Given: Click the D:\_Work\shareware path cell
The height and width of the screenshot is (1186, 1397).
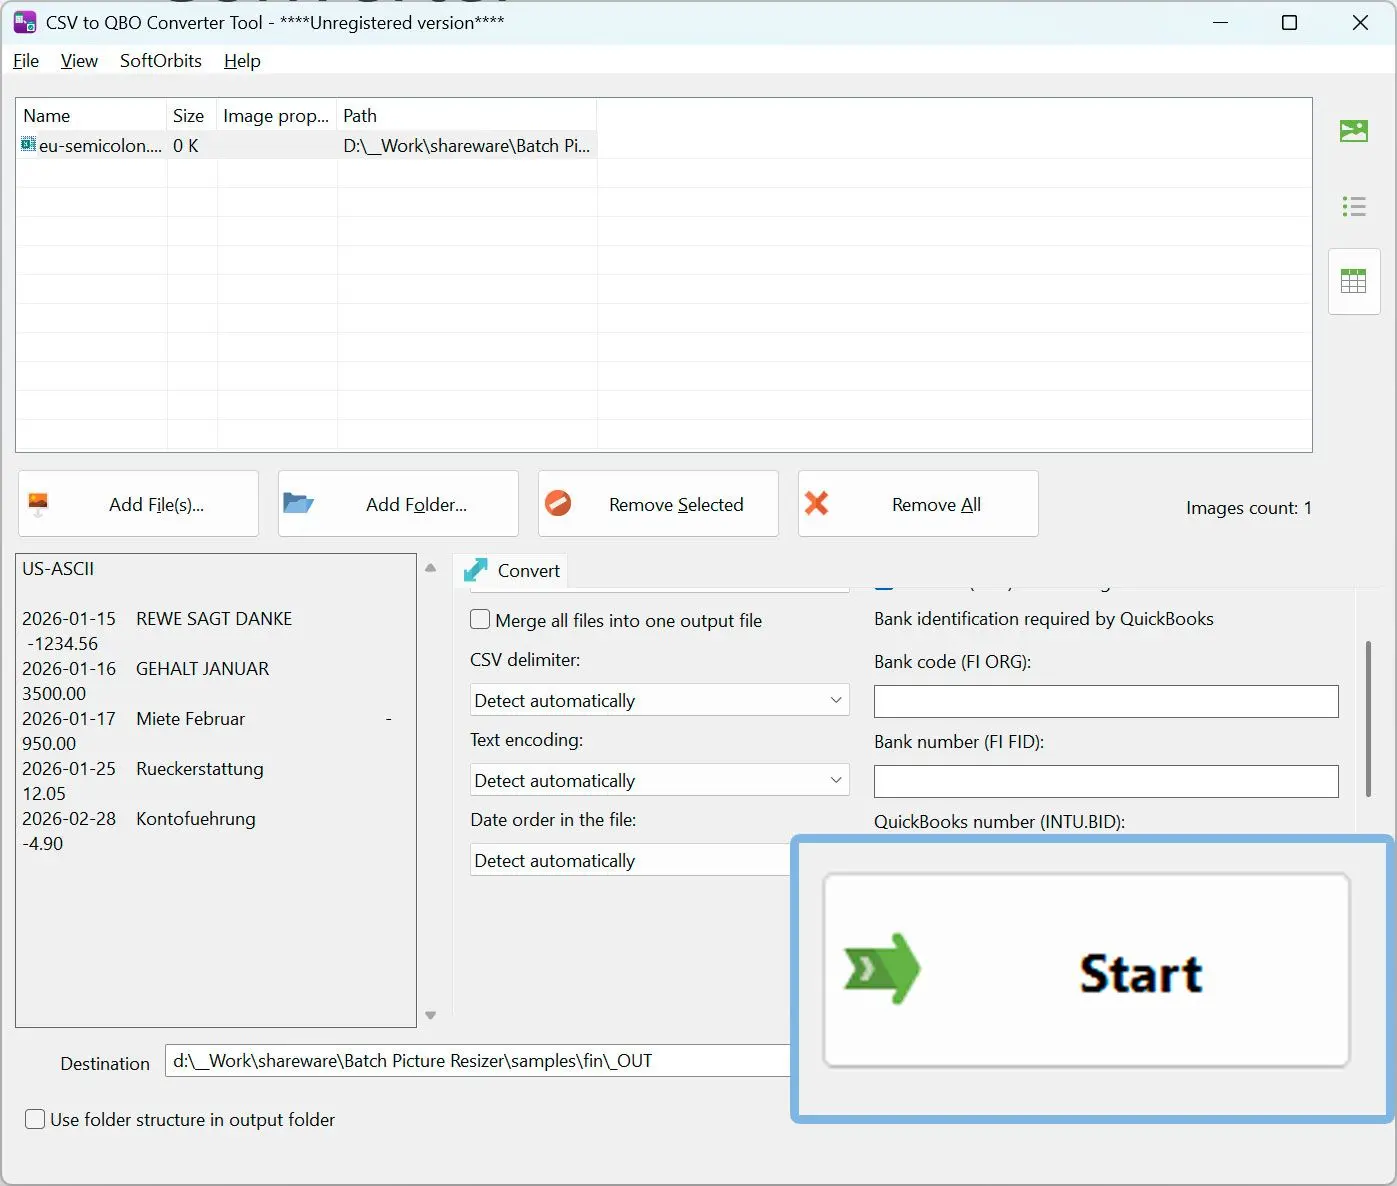Looking at the screenshot, I should 466,146.
